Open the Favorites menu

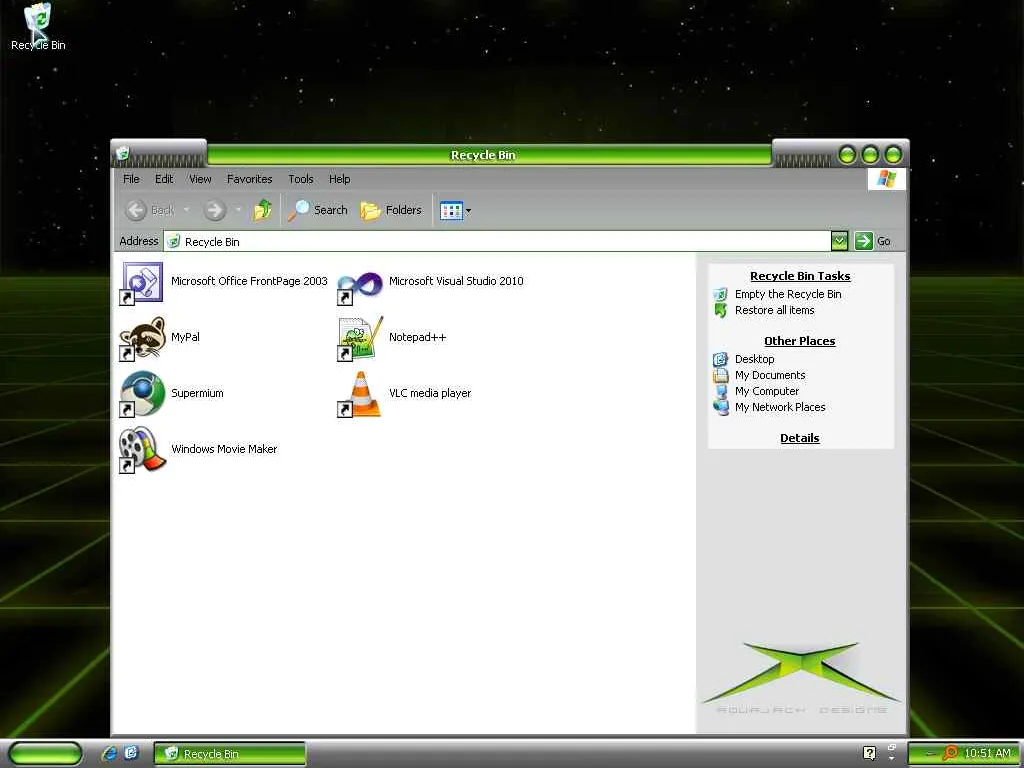pos(249,179)
